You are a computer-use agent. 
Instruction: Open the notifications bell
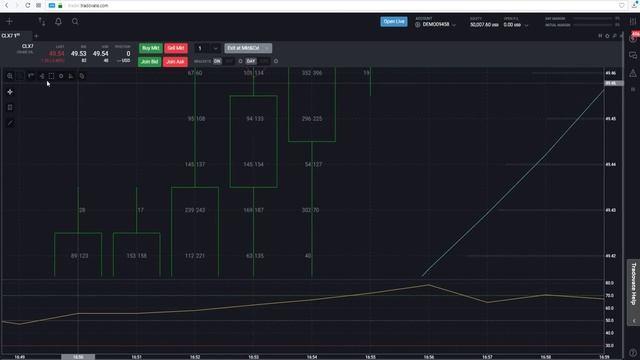(x=58, y=22)
